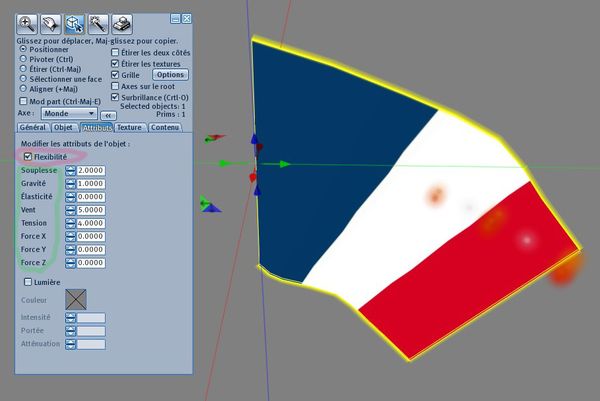Uncheck Étirer les textures

(x=115, y=64)
